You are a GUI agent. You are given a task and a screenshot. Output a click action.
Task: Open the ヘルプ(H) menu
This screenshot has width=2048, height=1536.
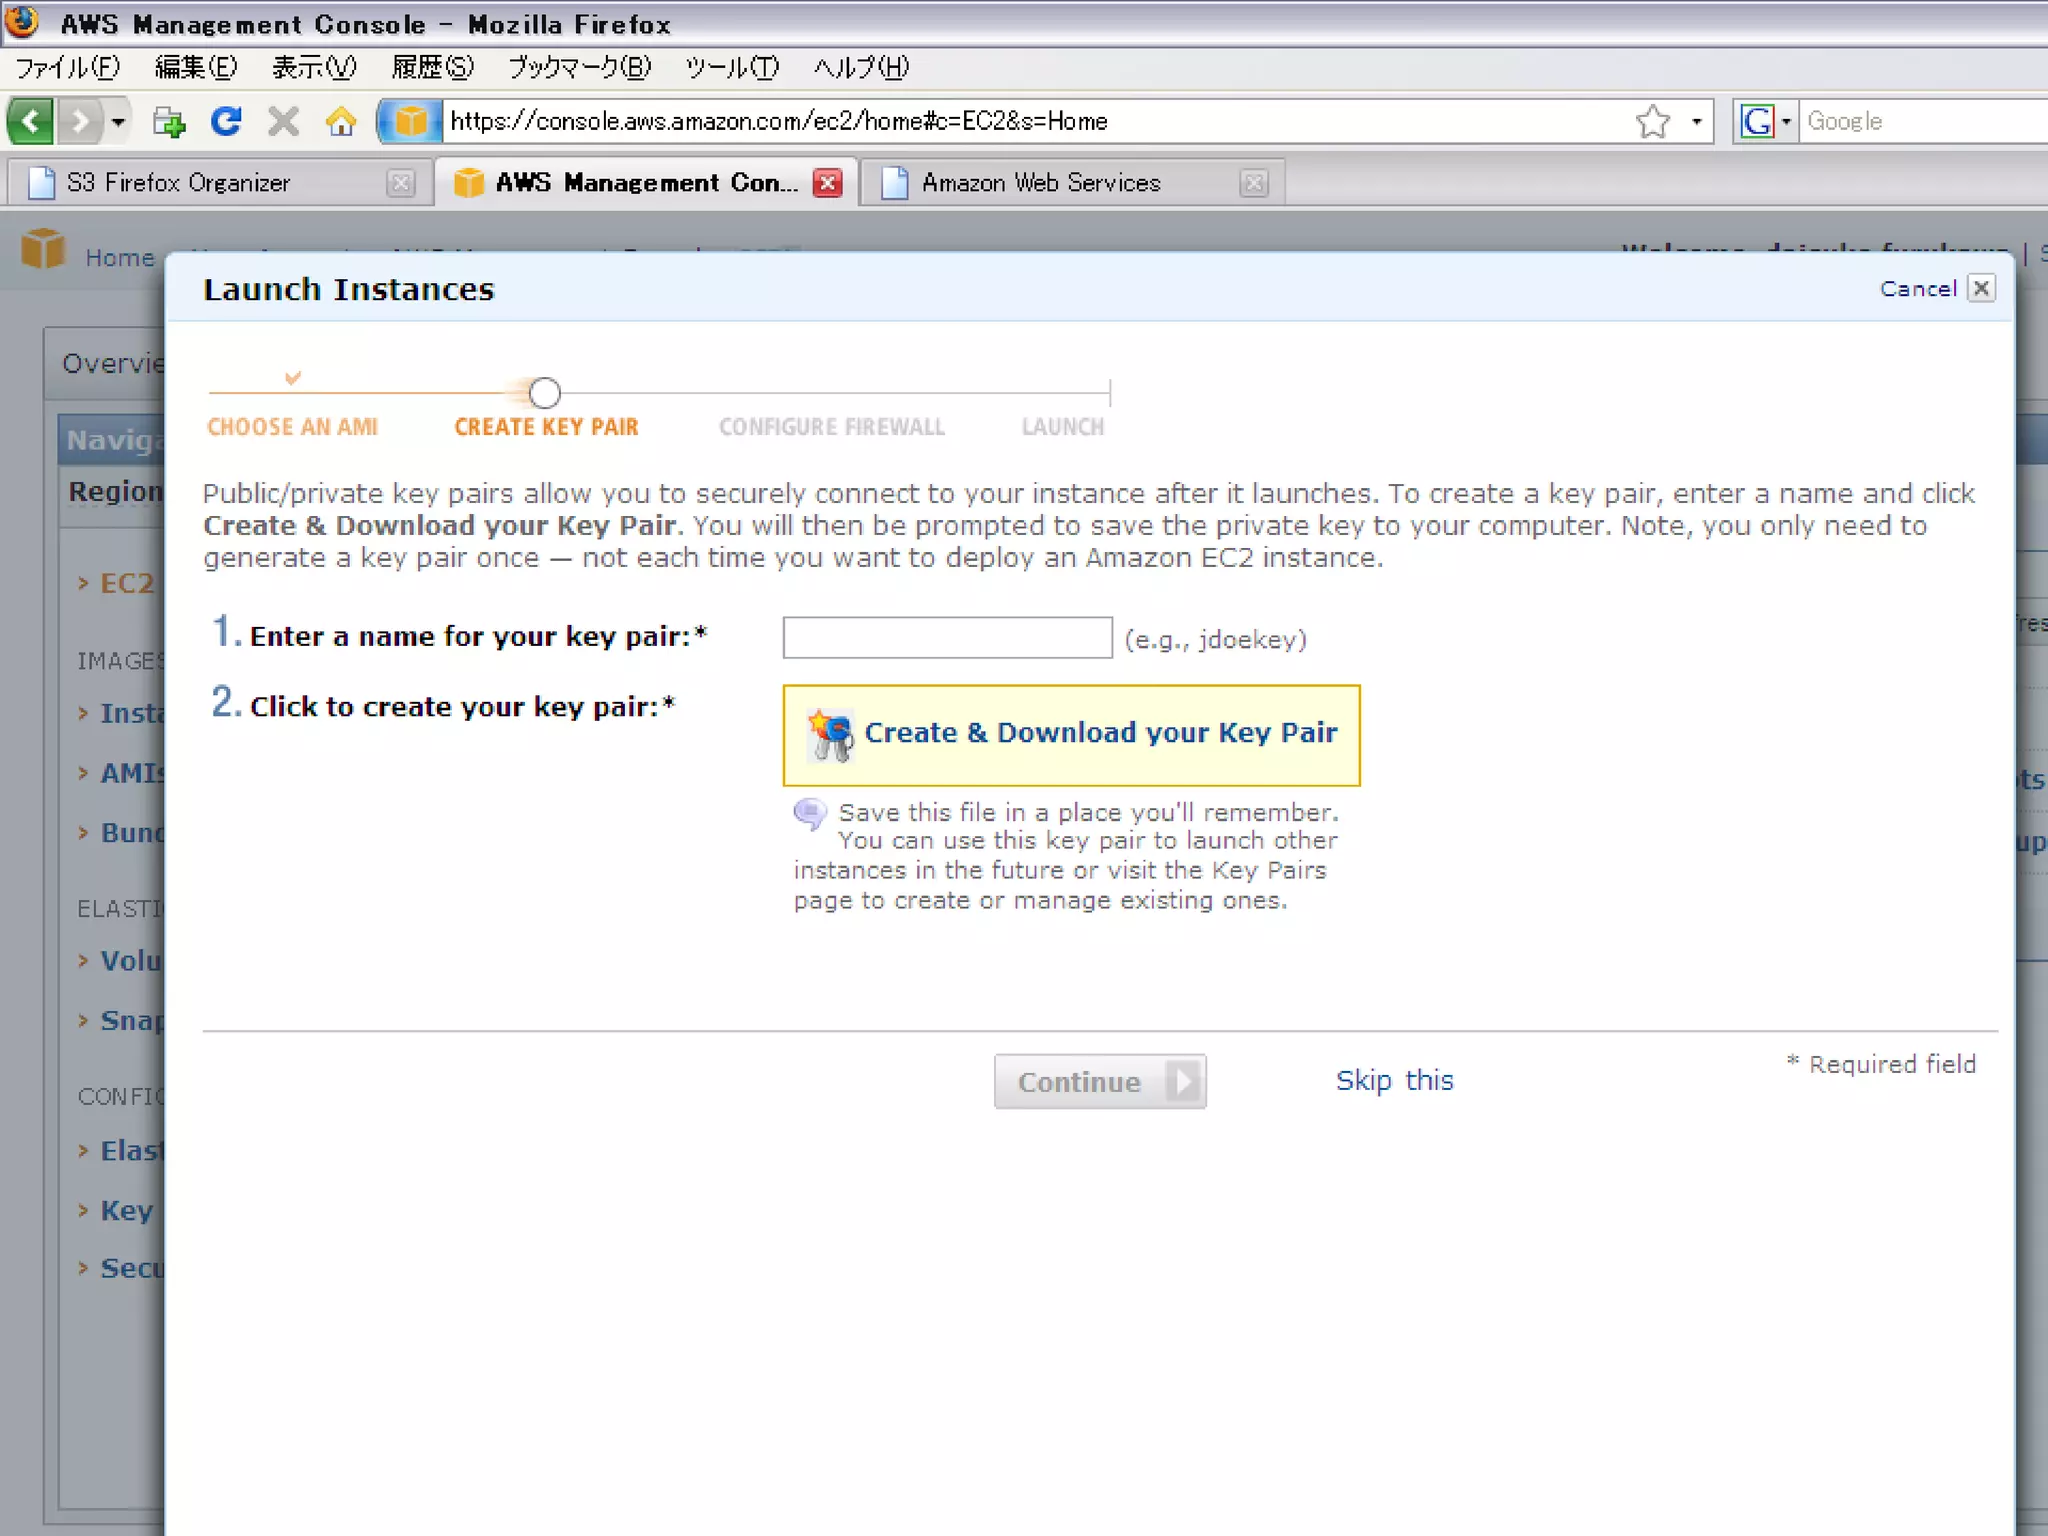point(861,67)
